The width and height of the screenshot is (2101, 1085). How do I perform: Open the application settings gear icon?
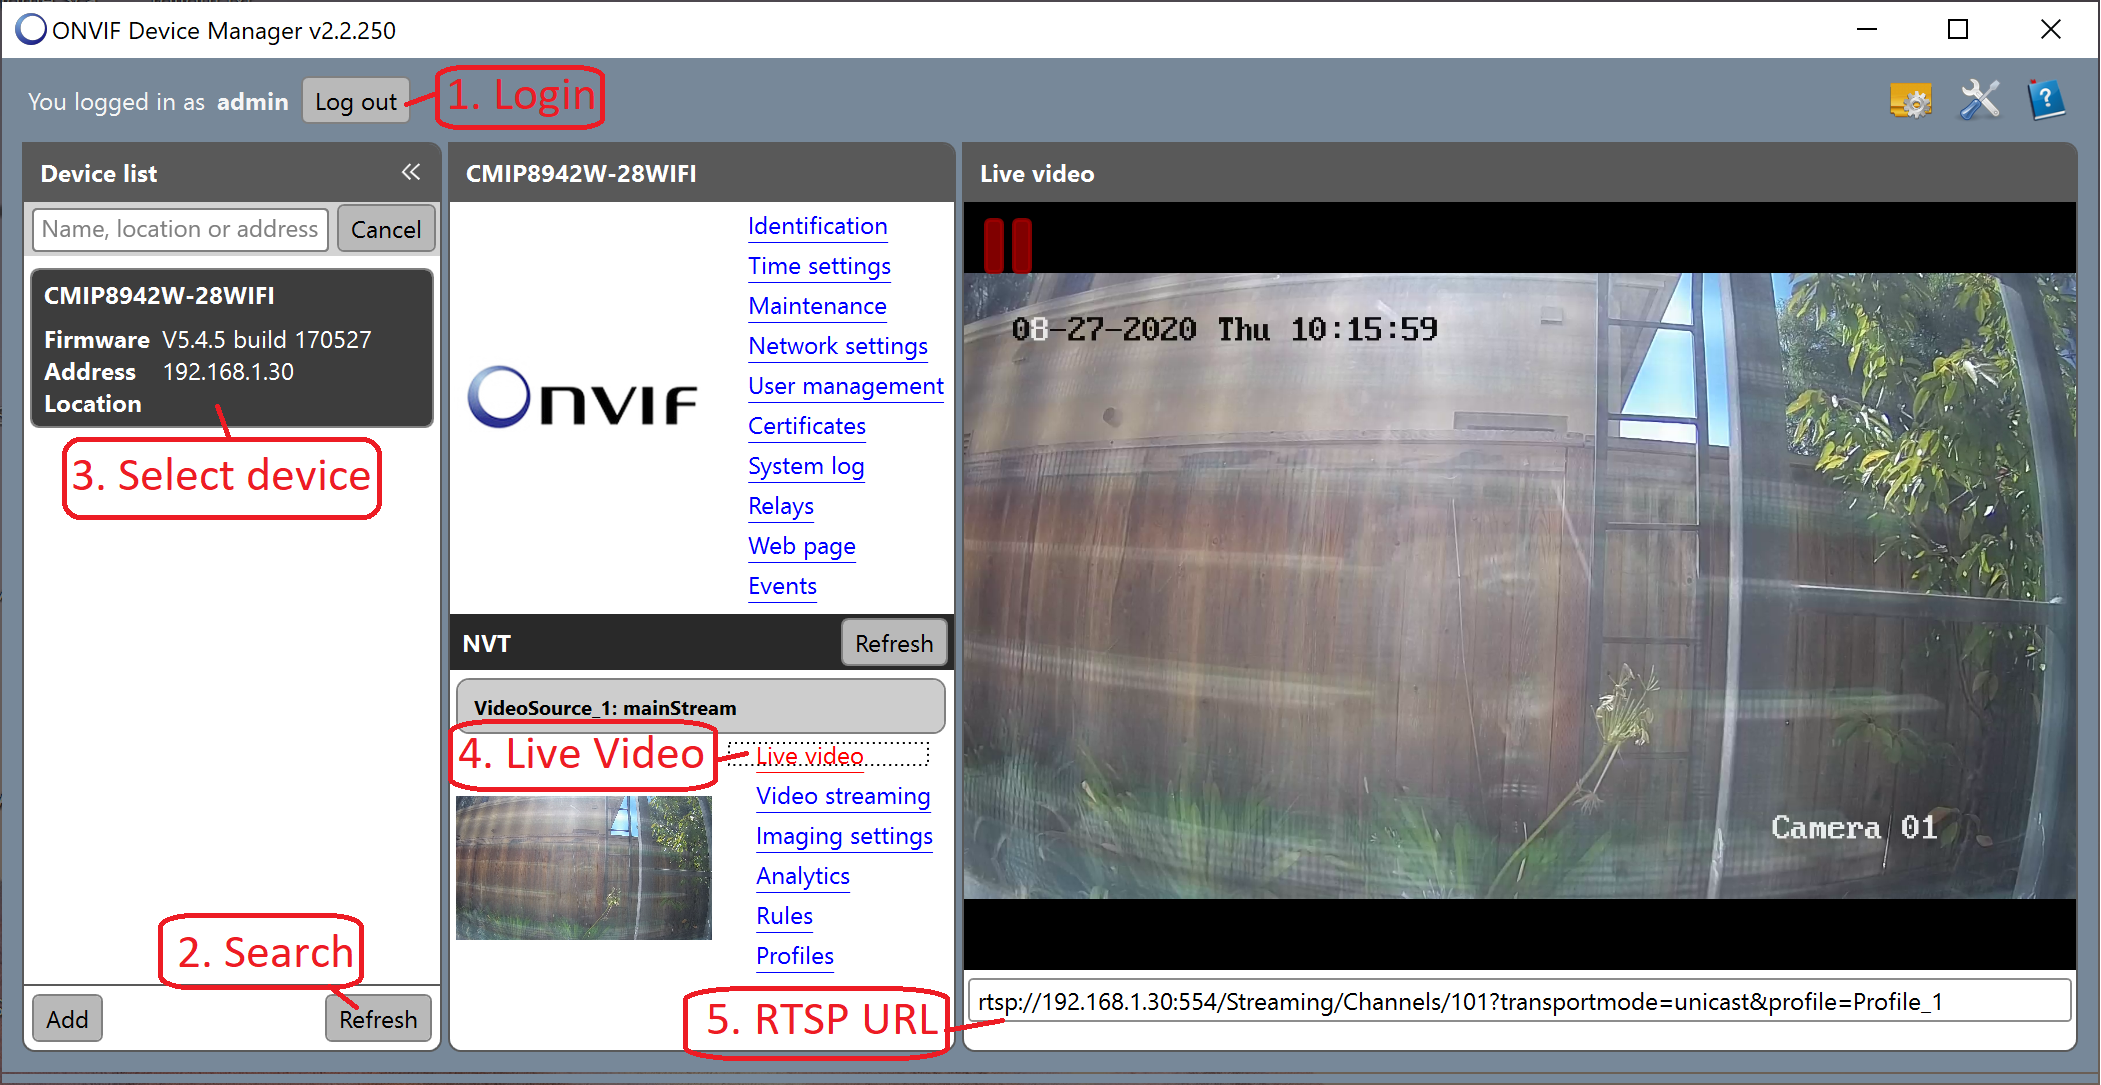coord(1910,101)
